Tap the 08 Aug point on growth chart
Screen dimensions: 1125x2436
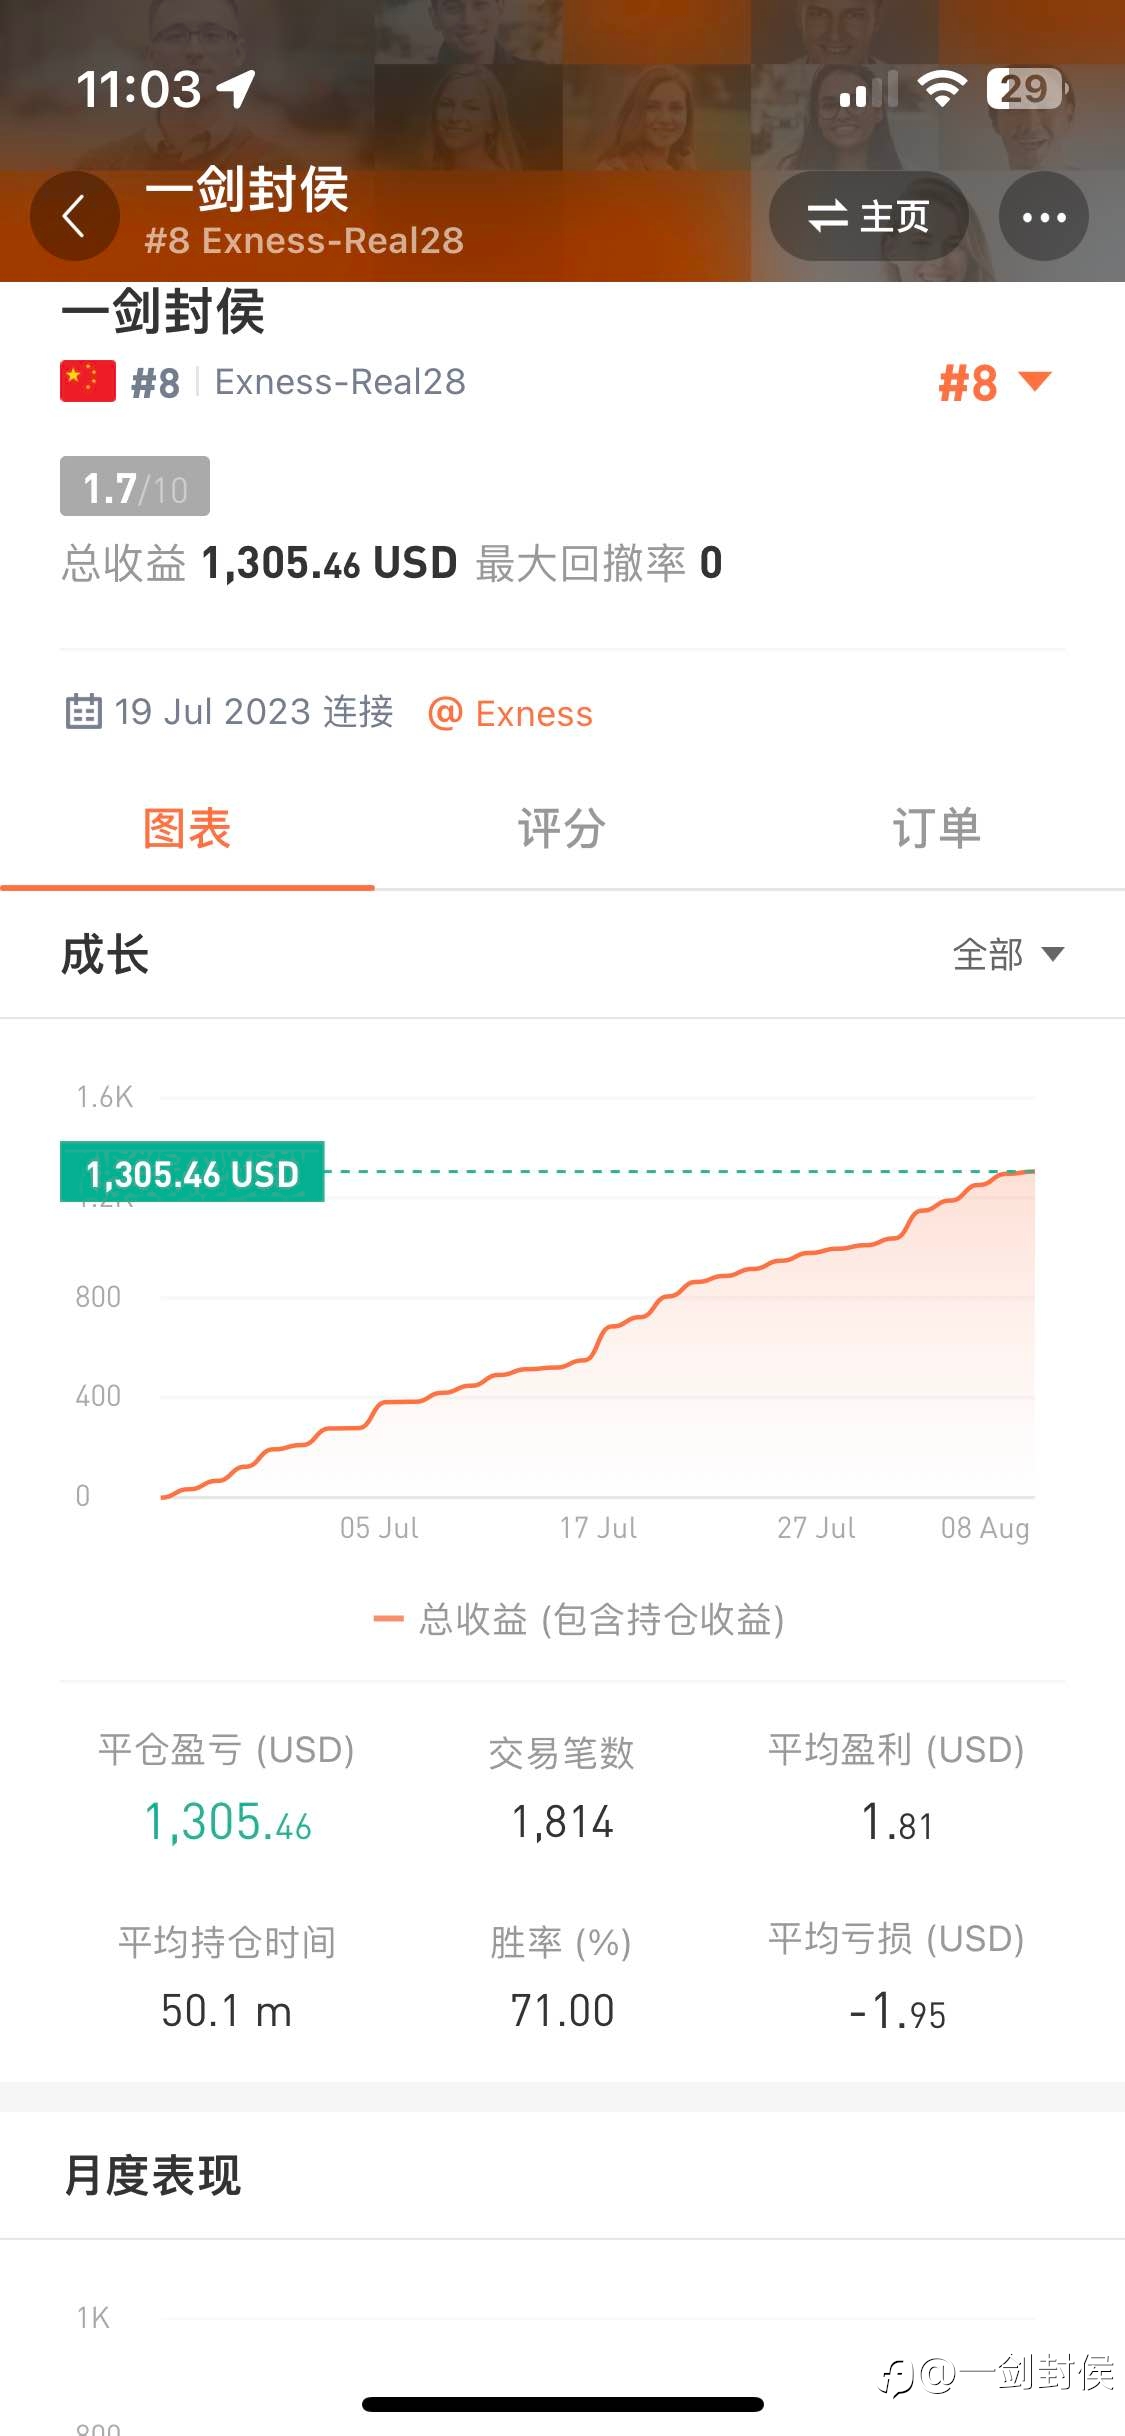(x=1031, y=1171)
